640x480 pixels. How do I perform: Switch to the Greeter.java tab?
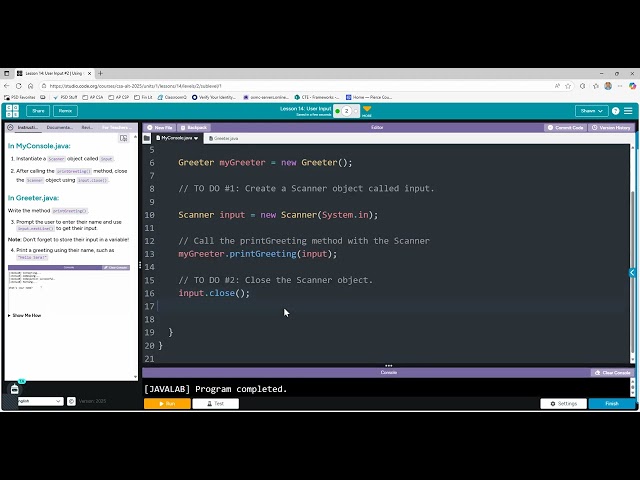click(x=223, y=138)
